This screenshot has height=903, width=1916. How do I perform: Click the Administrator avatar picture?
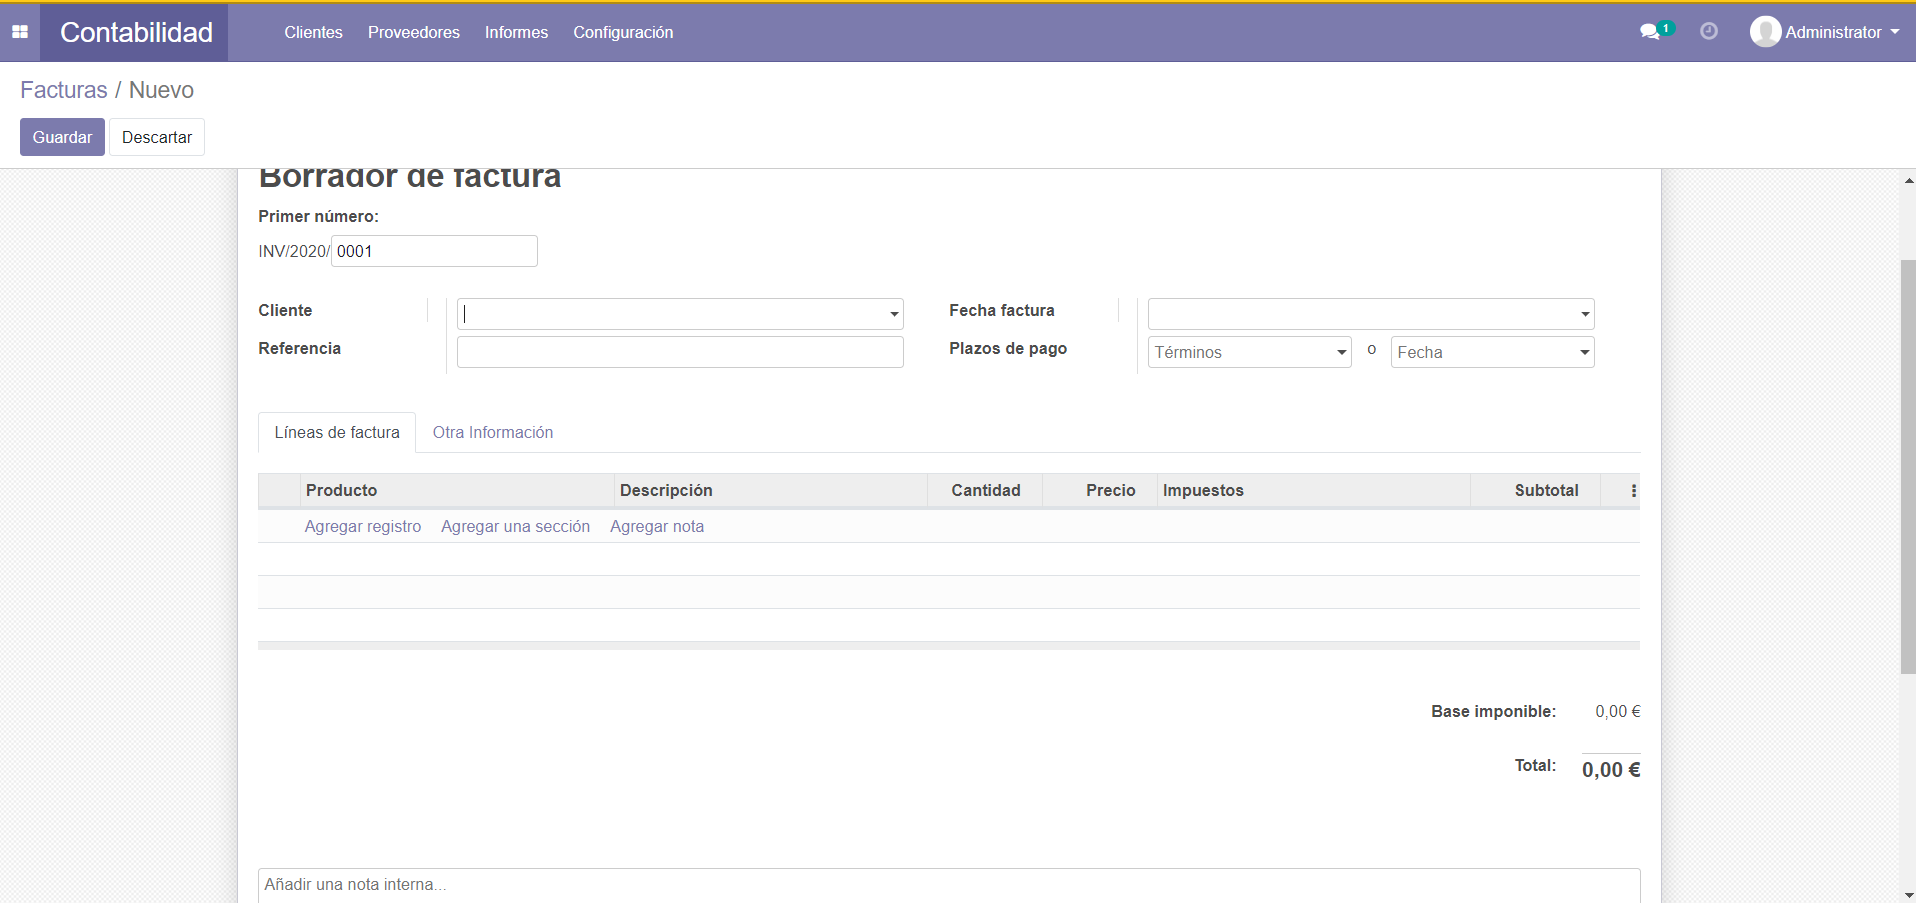pyautogui.click(x=1765, y=32)
